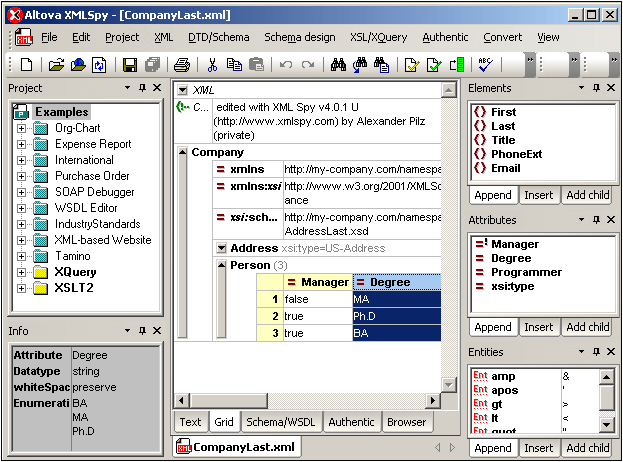Collapse the Company element
This screenshot has height=462, width=623.
tap(182, 152)
